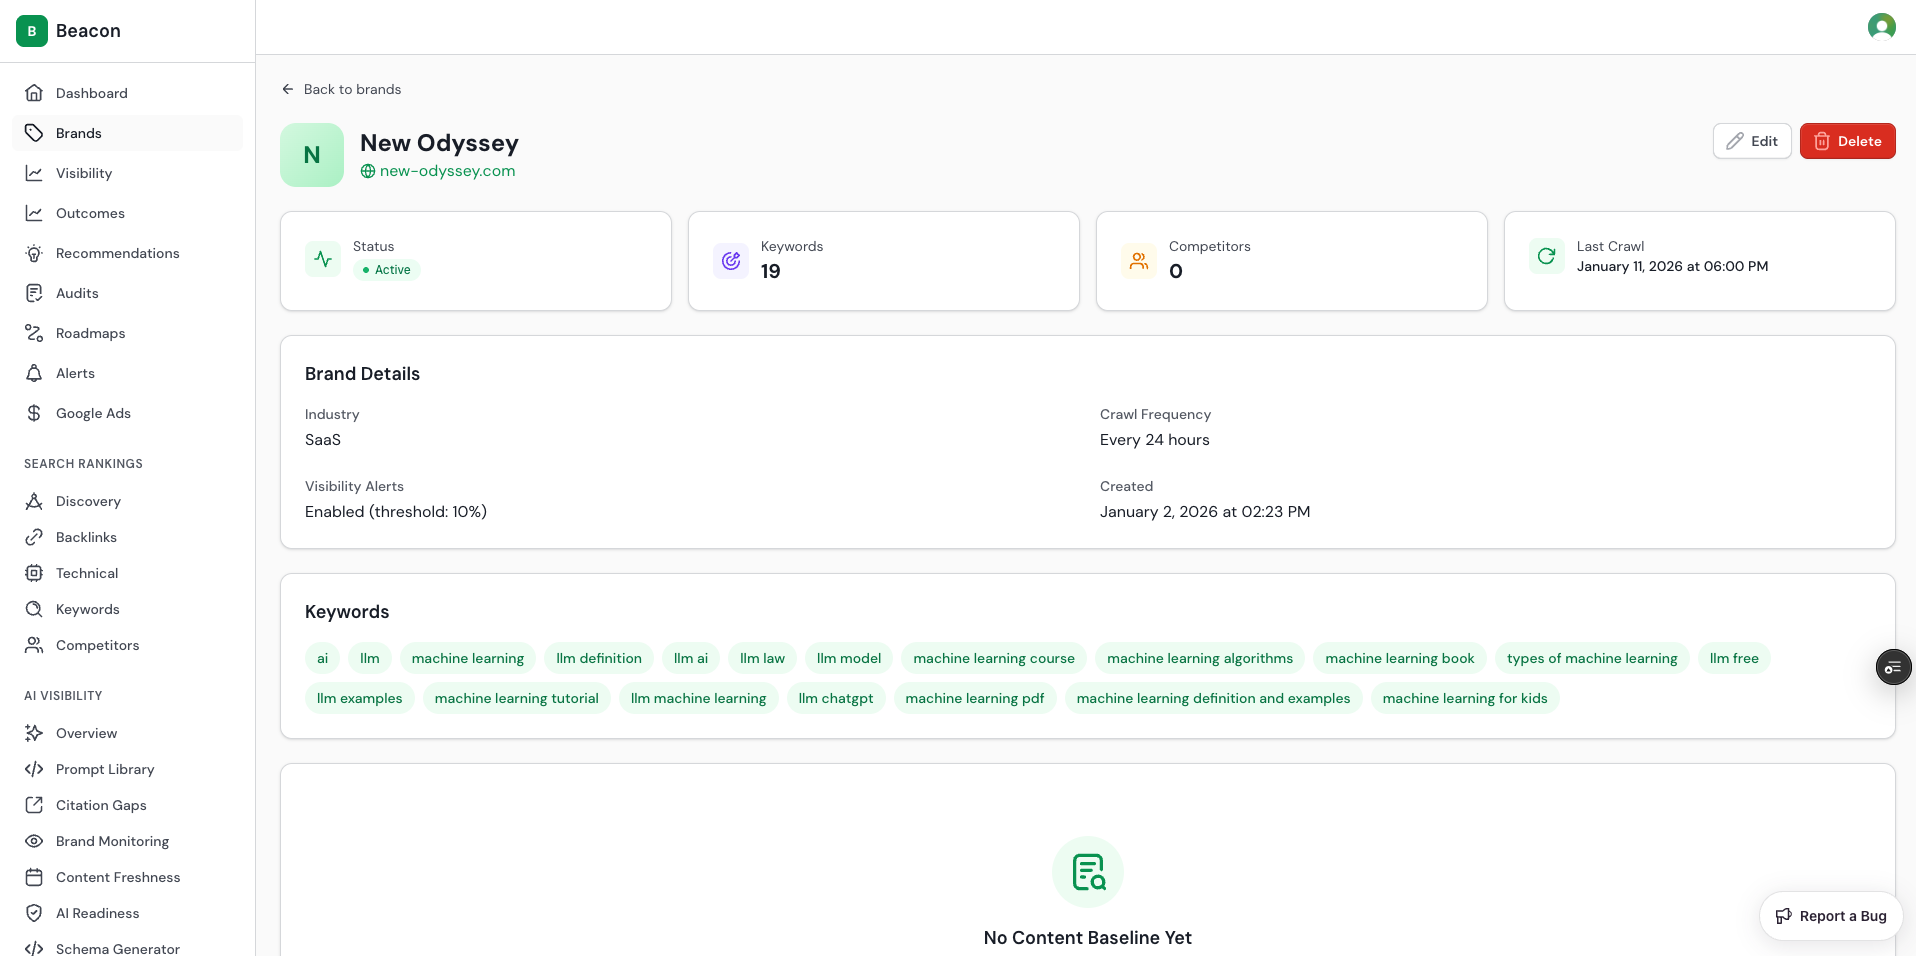This screenshot has height=956, width=1916.
Task: Click the Last Crawl refresh icon
Action: click(1546, 256)
